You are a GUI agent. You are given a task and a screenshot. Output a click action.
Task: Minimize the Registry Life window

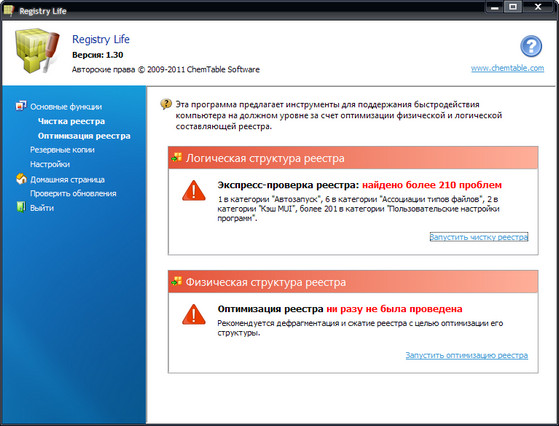495,7
